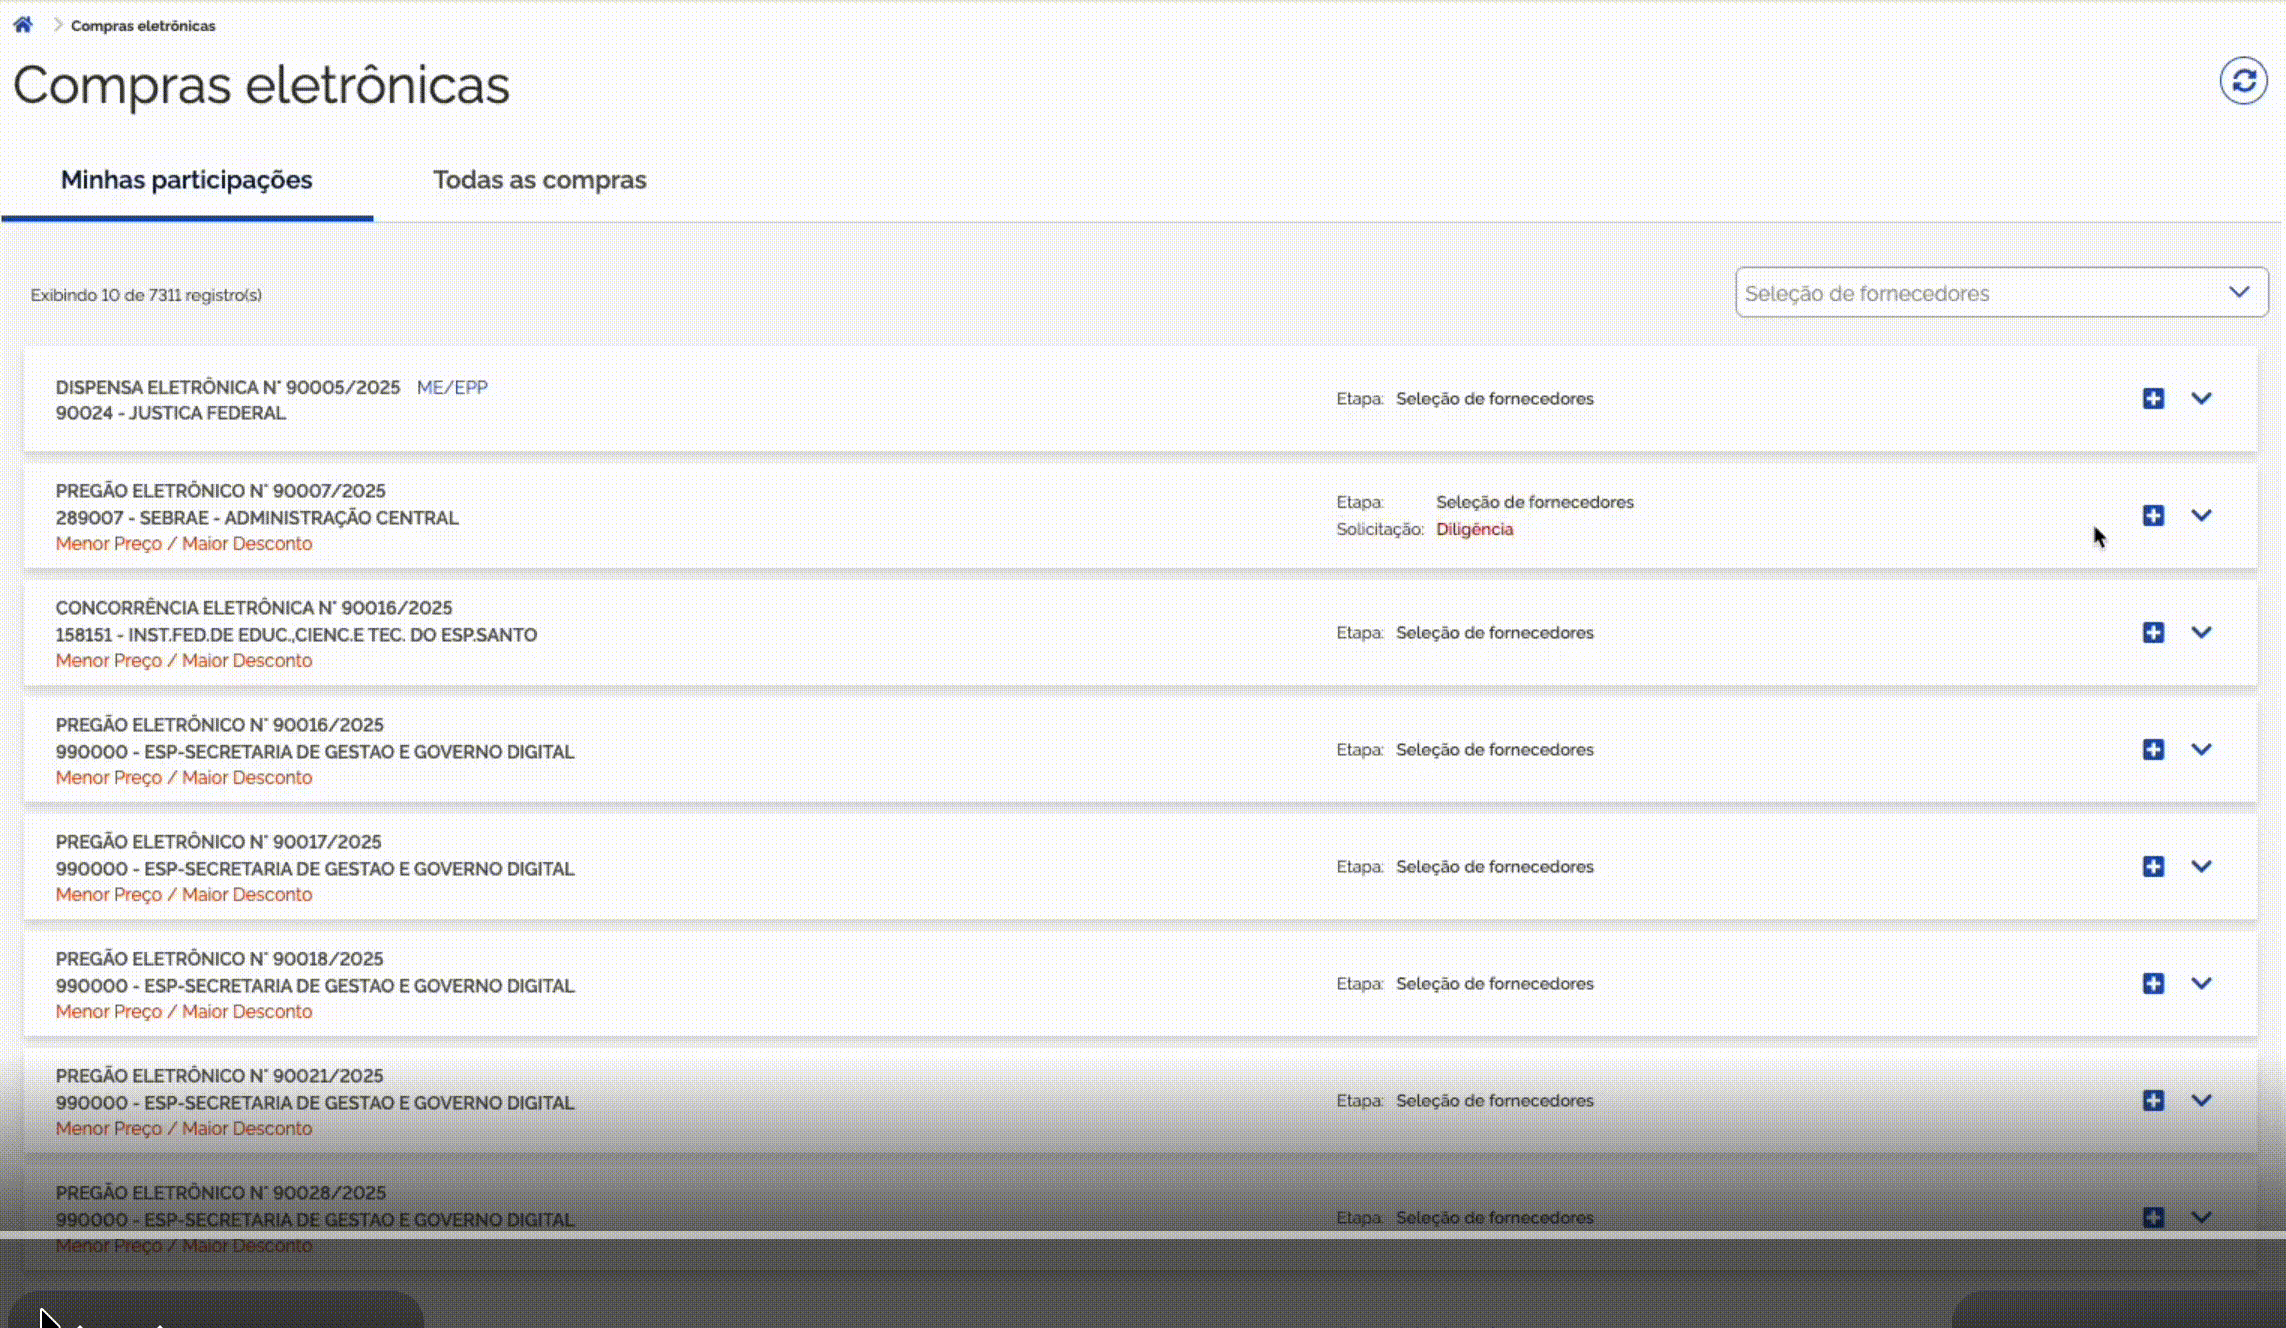Open the Seleção de fornecedores filter dropdown
2286x1328 pixels.
[2000, 293]
